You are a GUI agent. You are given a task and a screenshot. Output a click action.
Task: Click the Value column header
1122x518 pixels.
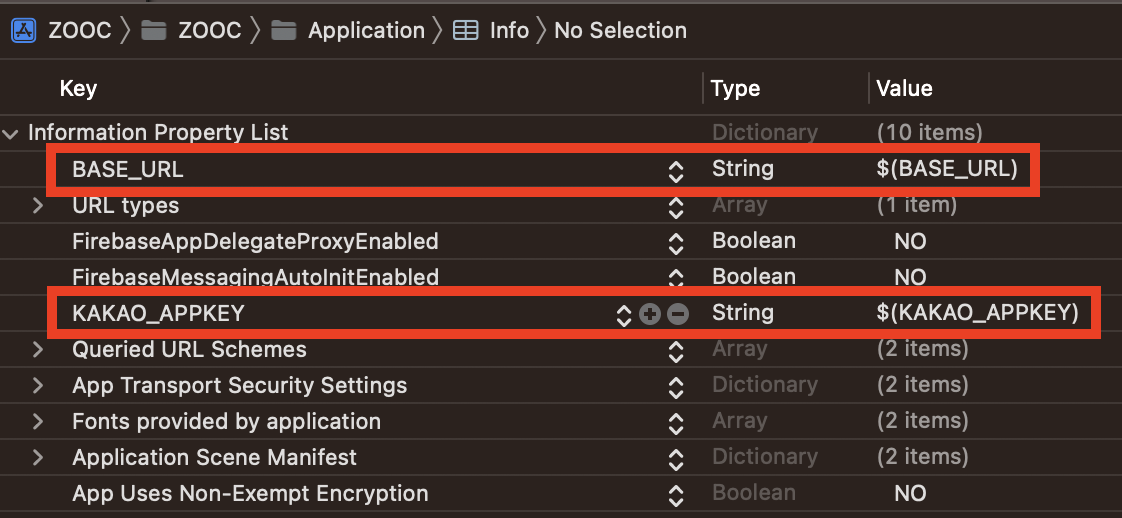[904, 89]
